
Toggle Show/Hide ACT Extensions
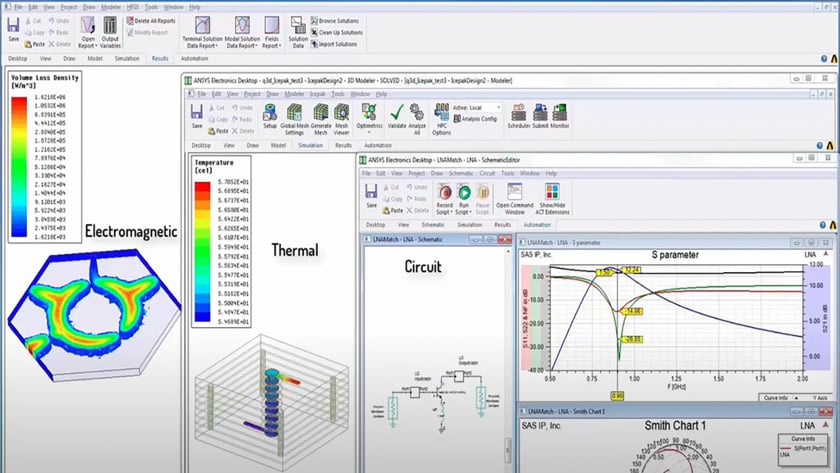(x=552, y=199)
